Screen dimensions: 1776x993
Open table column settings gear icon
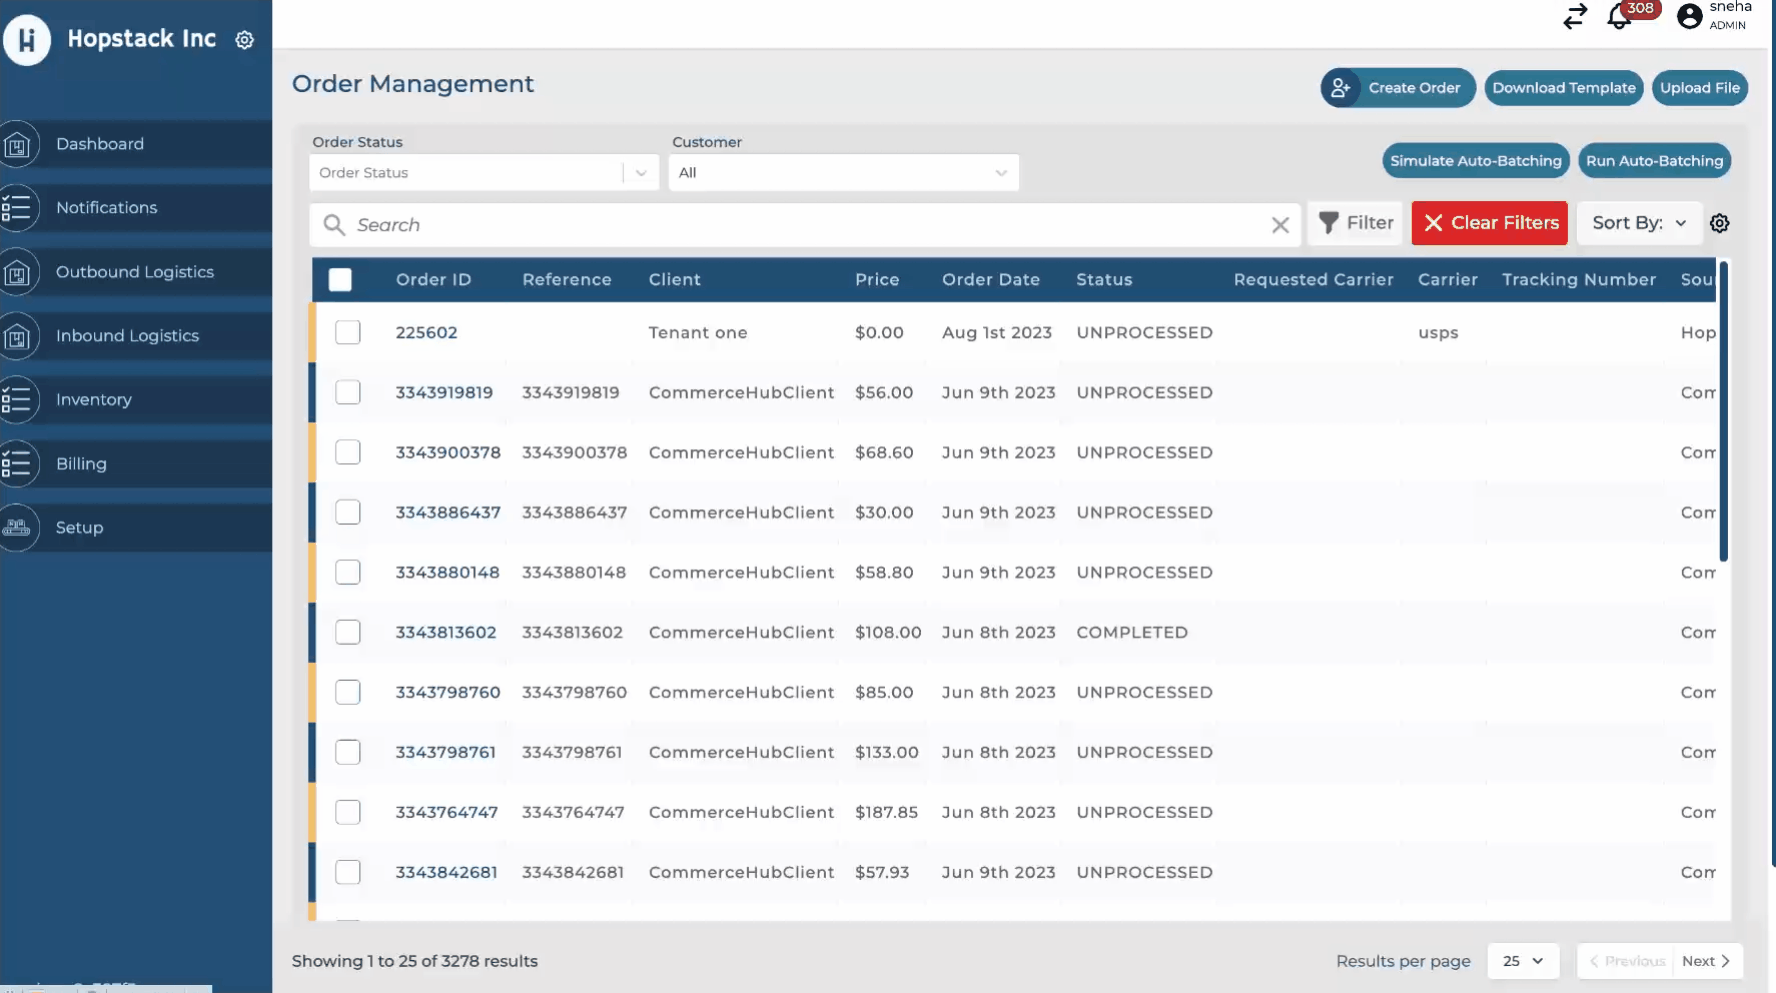[1719, 224]
